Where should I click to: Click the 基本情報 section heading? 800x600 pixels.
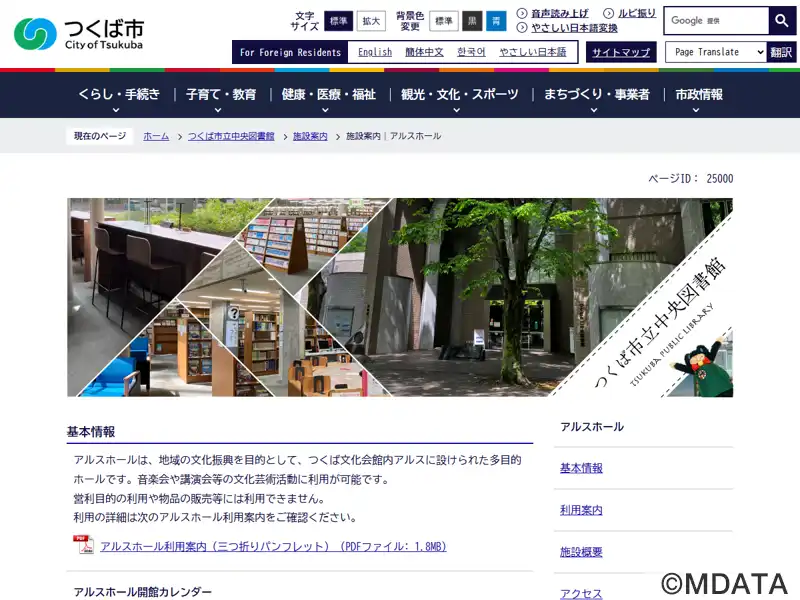tap(91, 432)
